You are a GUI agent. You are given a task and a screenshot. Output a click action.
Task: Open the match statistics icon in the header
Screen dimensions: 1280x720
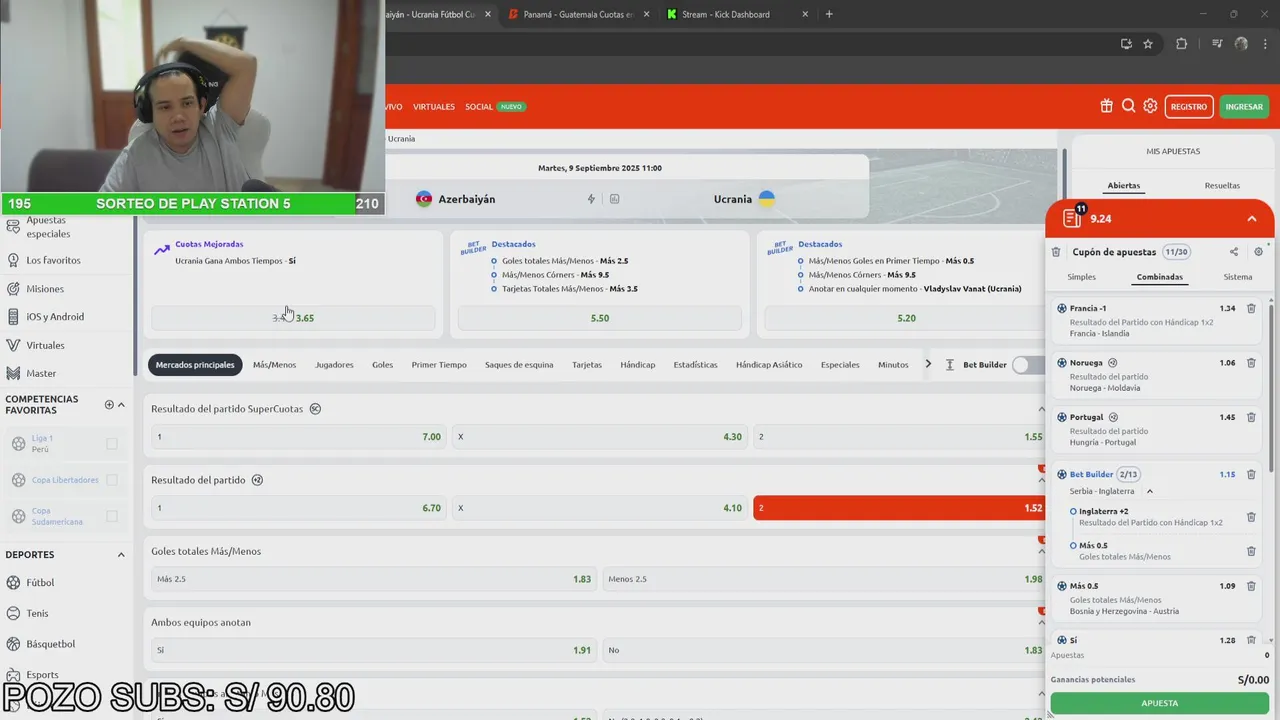614,199
